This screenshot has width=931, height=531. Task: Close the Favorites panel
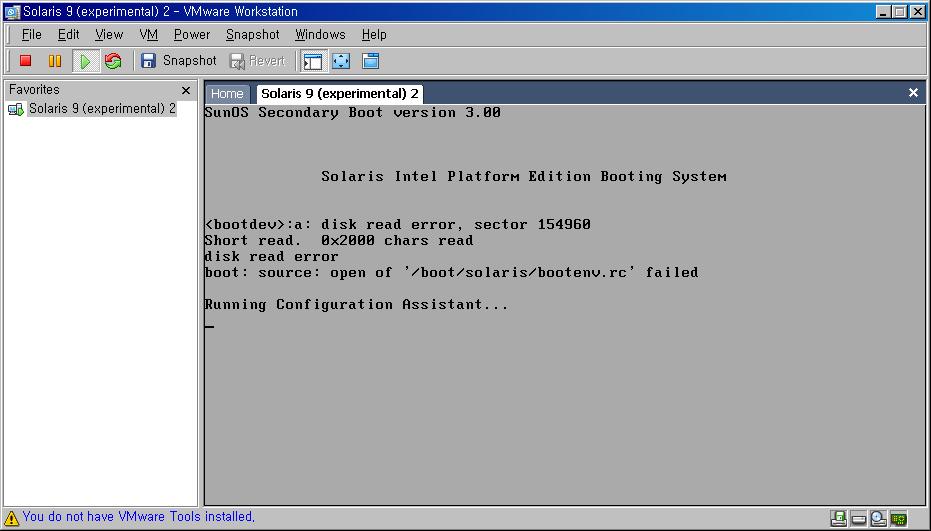tap(186, 90)
